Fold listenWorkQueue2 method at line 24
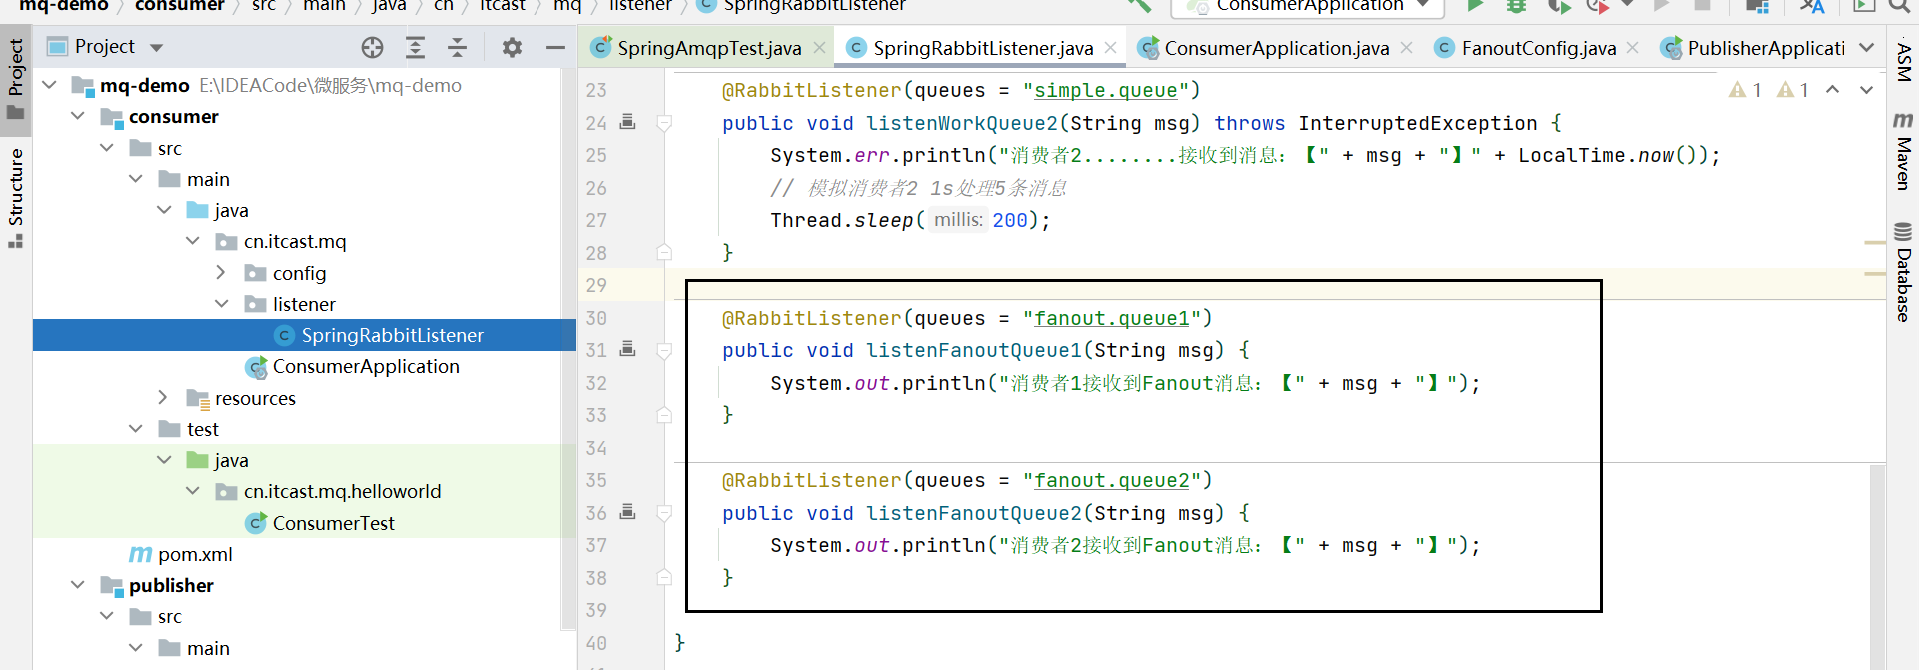The height and width of the screenshot is (670, 1919). [x=664, y=123]
